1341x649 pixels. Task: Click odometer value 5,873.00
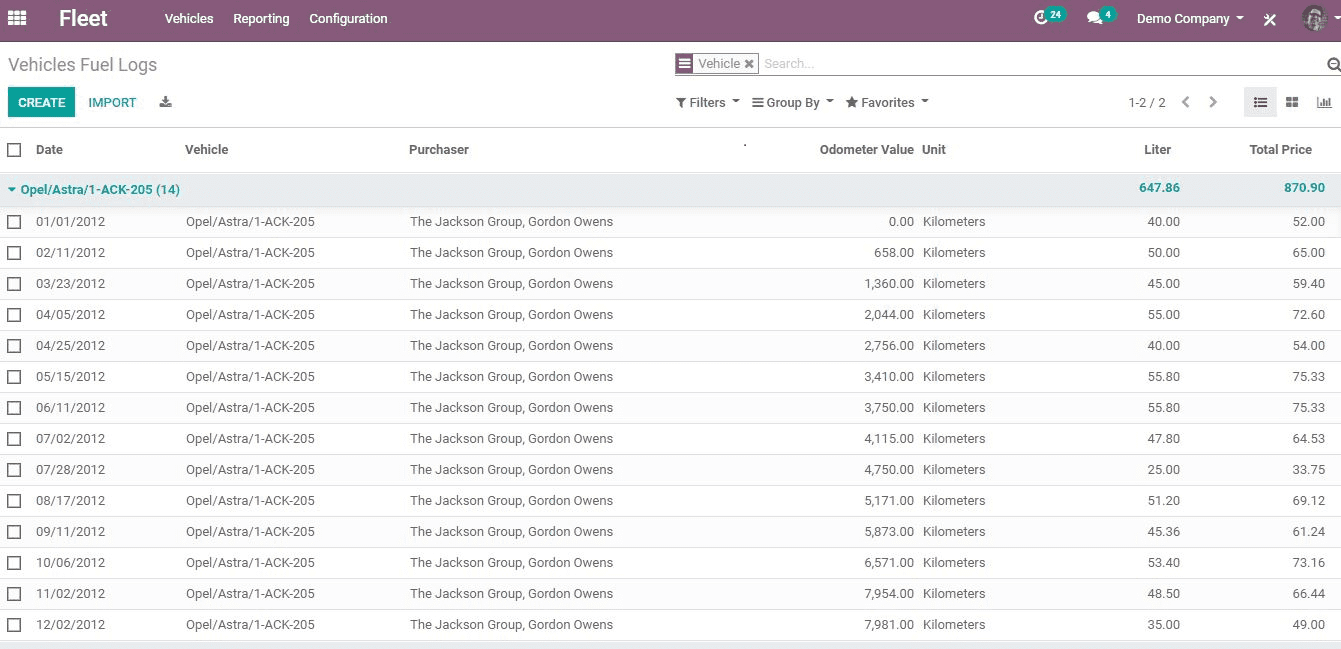point(889,532)
